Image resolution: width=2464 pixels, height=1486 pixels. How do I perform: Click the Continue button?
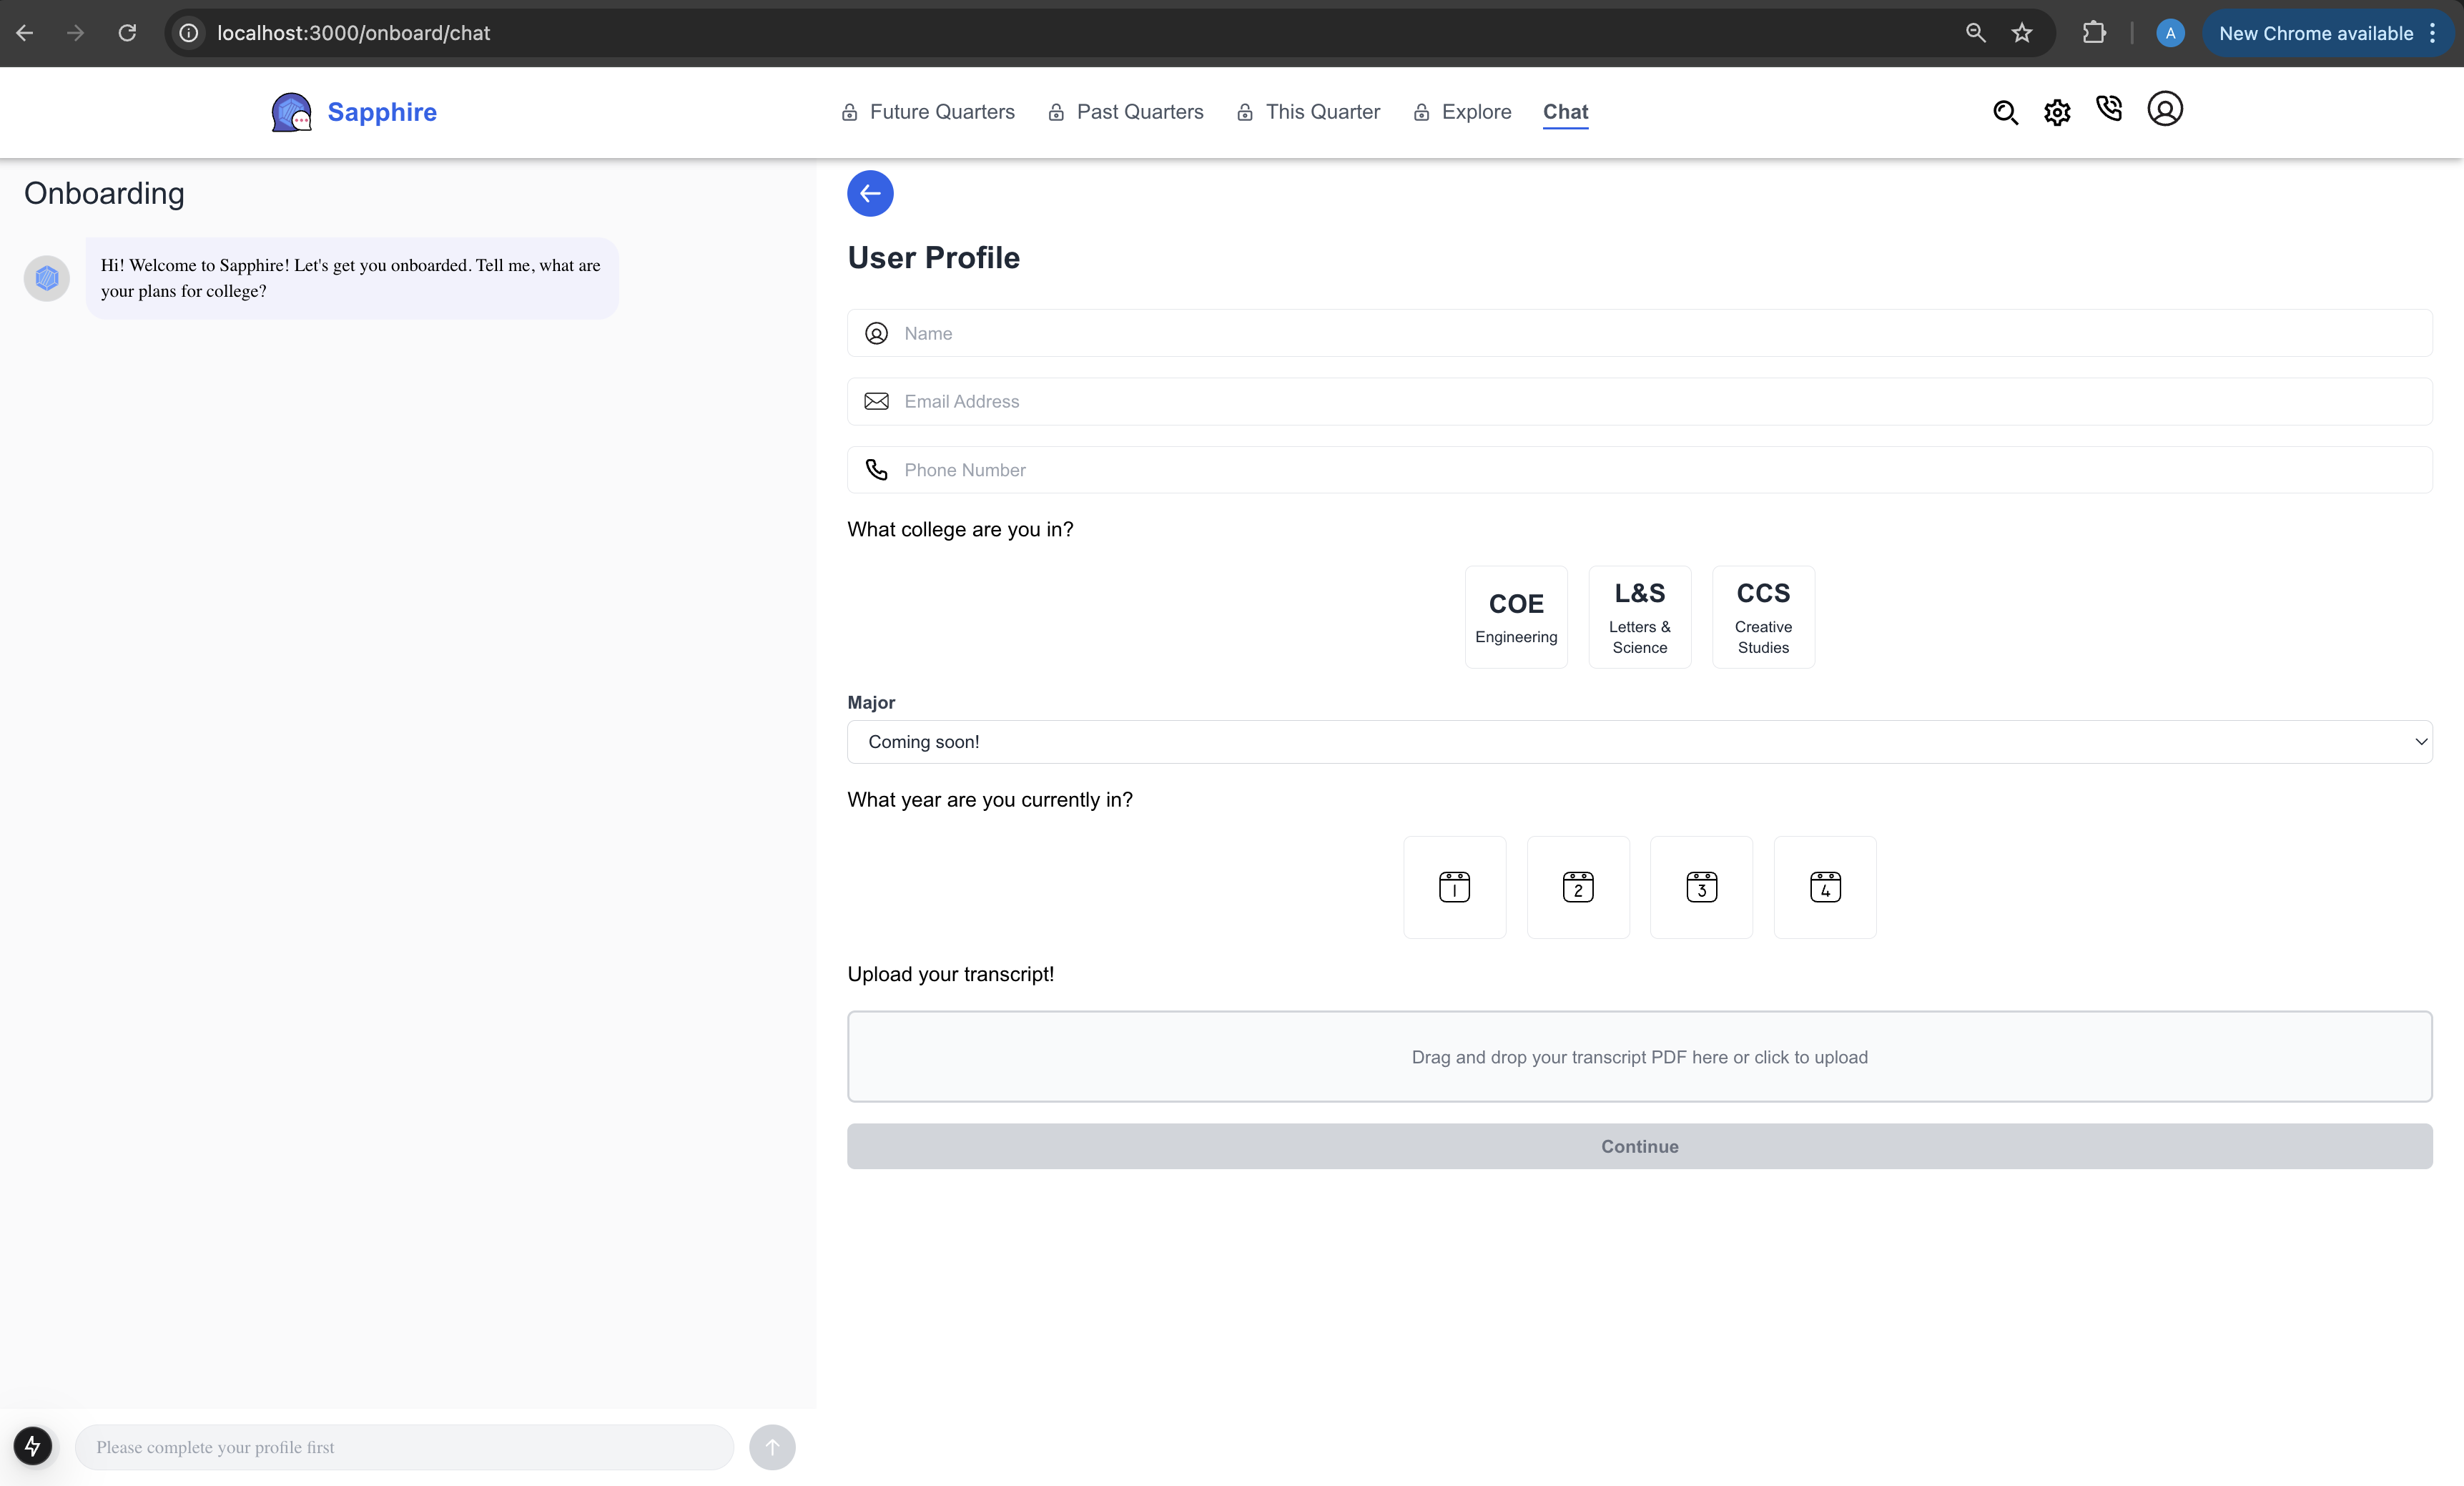click(x=1639, y=1146)
